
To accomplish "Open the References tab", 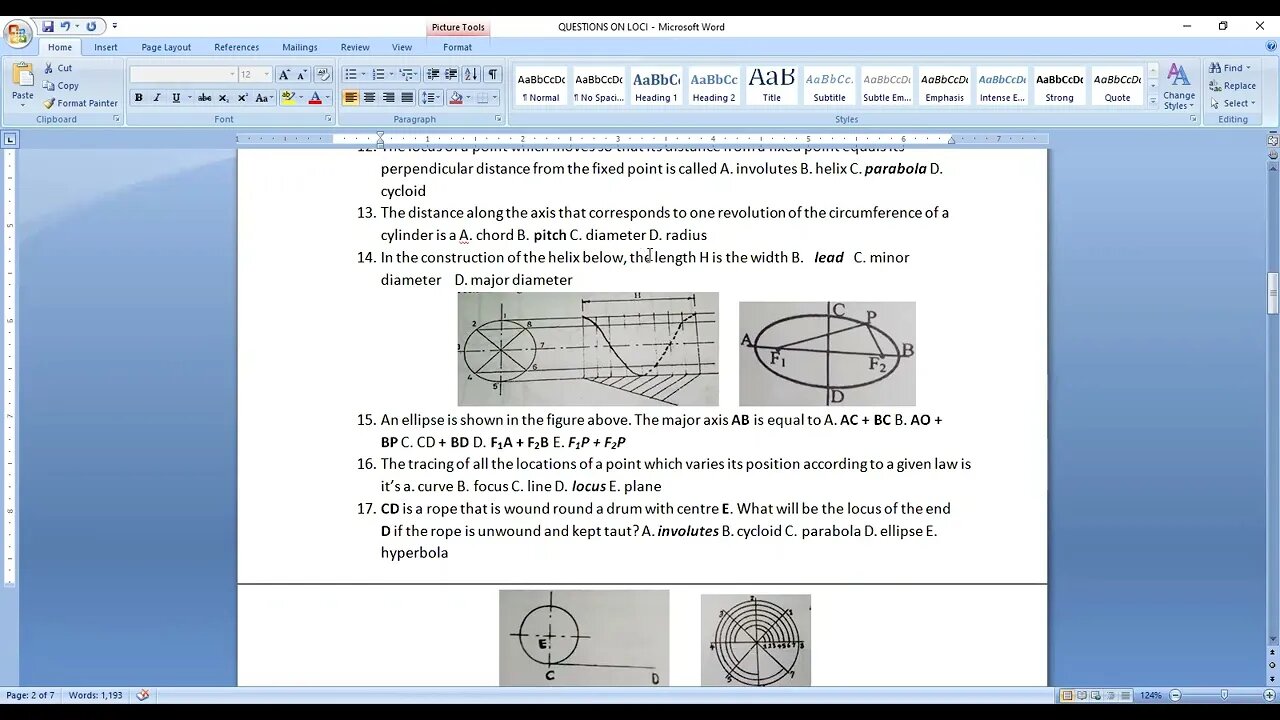I will pos(236,47).
